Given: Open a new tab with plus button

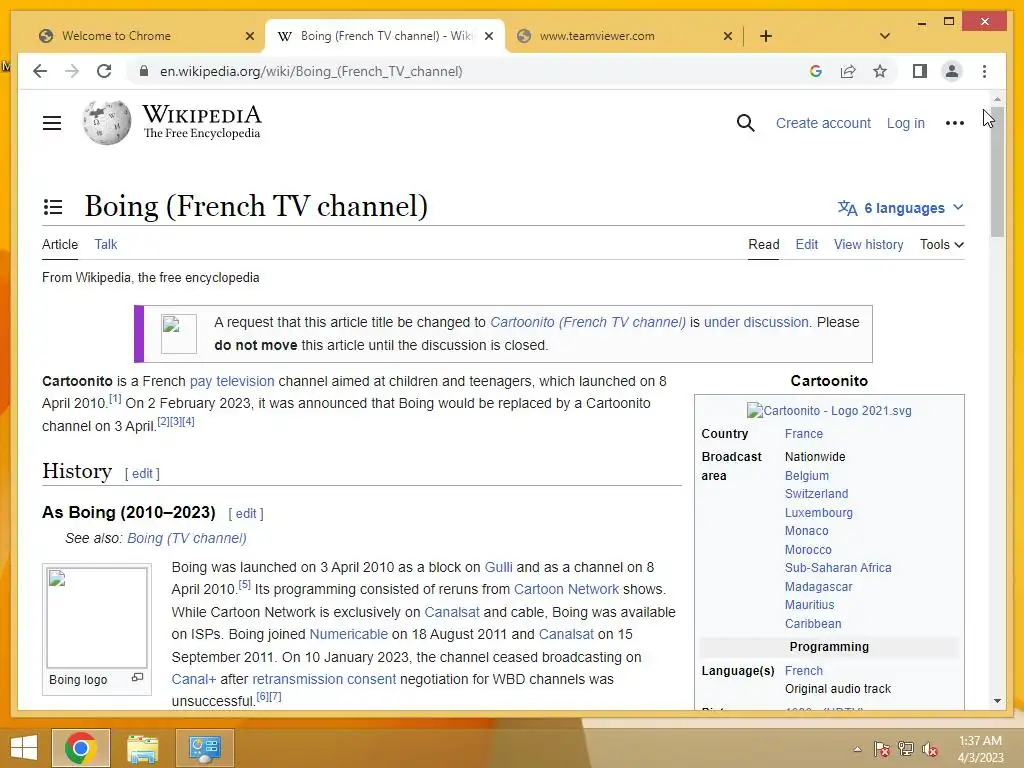Looking at the screenshot, I should coord(766,36).
